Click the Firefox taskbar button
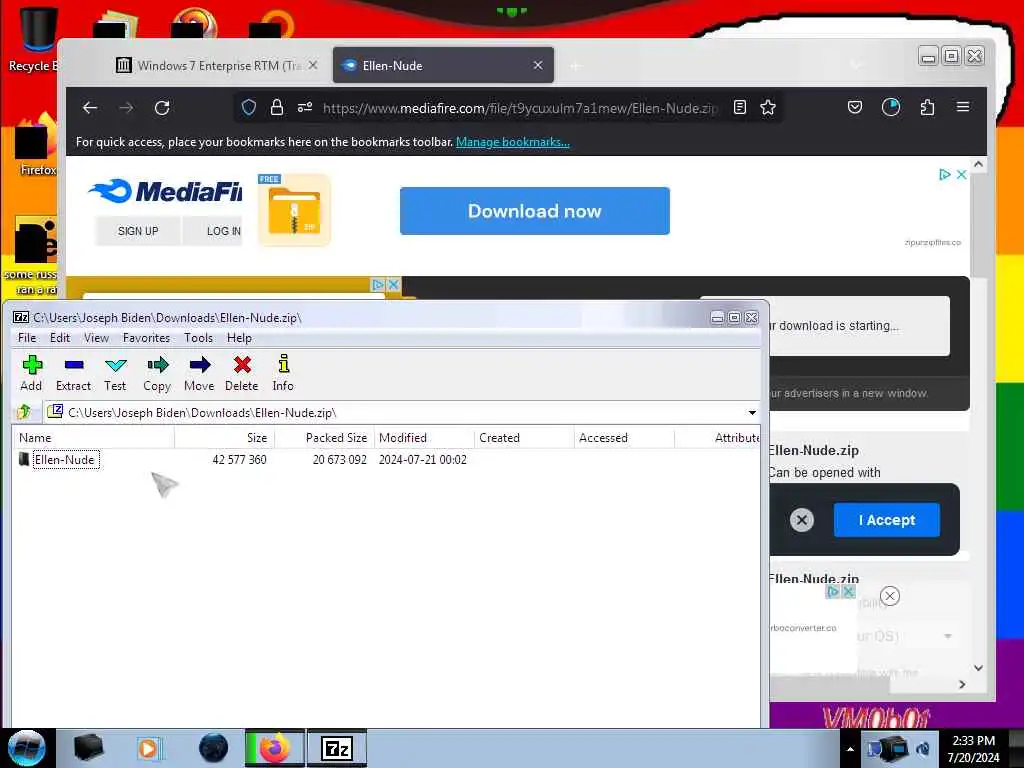Screen dimensions: 1024x768 (275, 748)
